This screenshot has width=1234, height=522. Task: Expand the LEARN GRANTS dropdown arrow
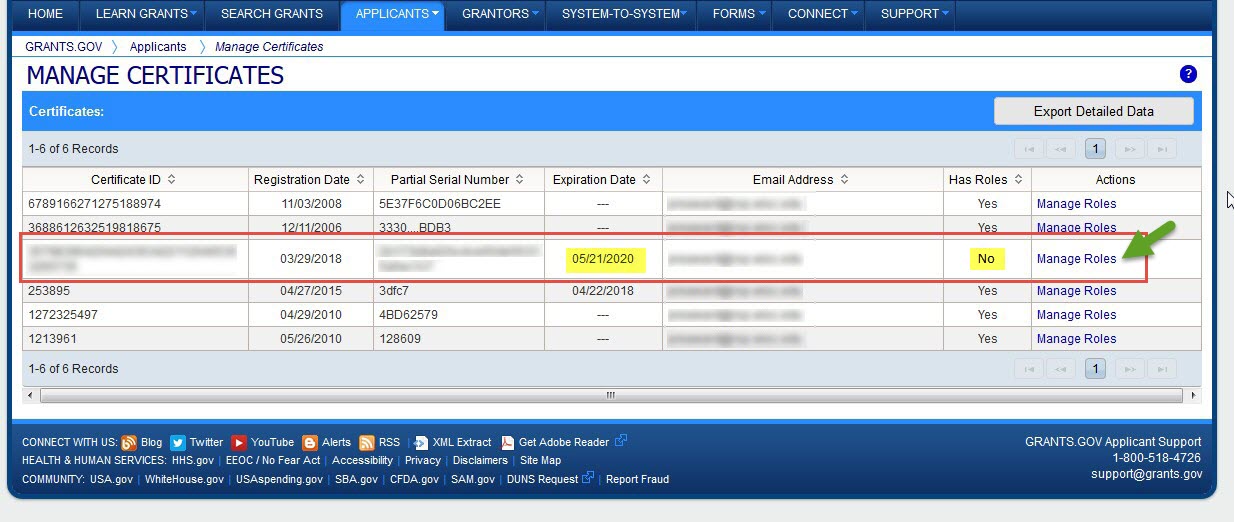coord(193,14)
